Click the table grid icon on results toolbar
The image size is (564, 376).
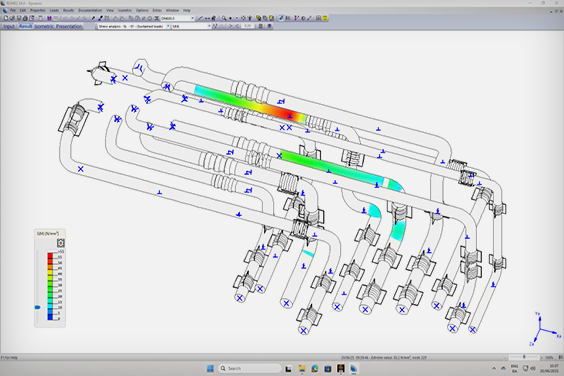point(261,26)
